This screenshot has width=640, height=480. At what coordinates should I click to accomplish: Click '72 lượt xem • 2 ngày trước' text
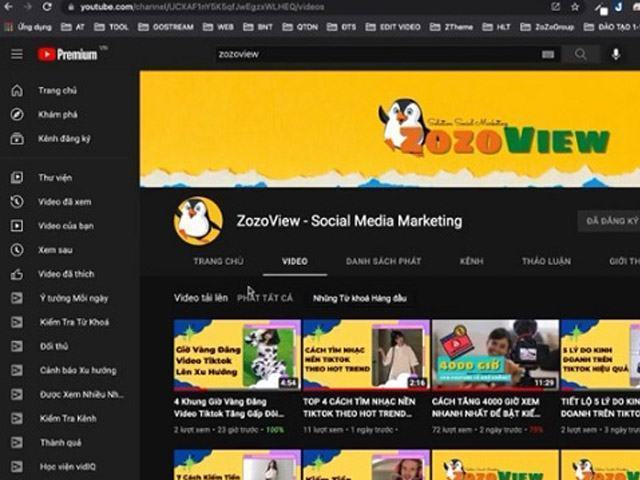pos(477,430)
